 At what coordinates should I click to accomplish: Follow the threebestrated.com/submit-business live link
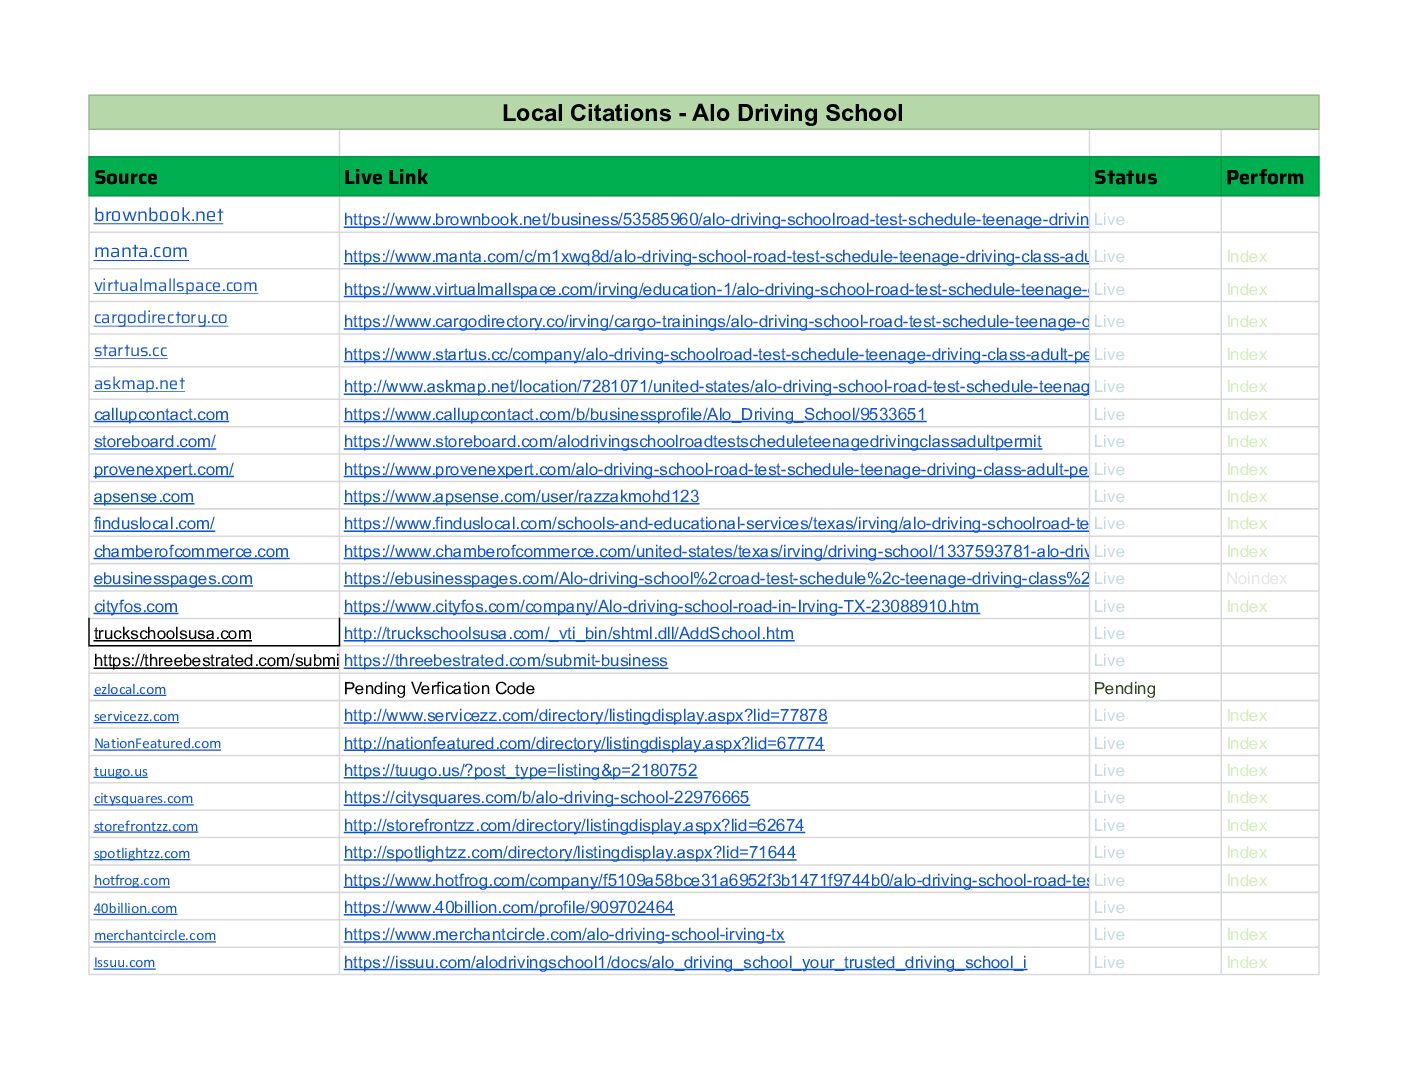(505, 660)
